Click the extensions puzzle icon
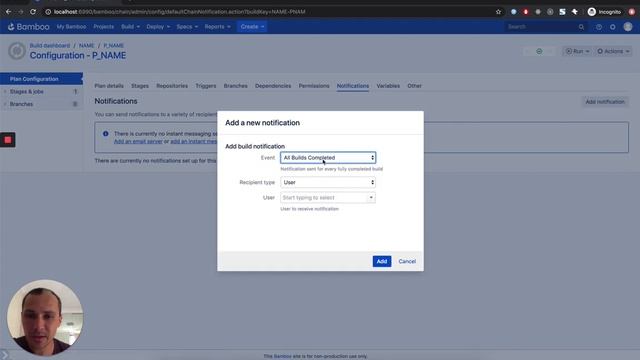The width and height of the screenshot is (640, 360). click(575, 12)
